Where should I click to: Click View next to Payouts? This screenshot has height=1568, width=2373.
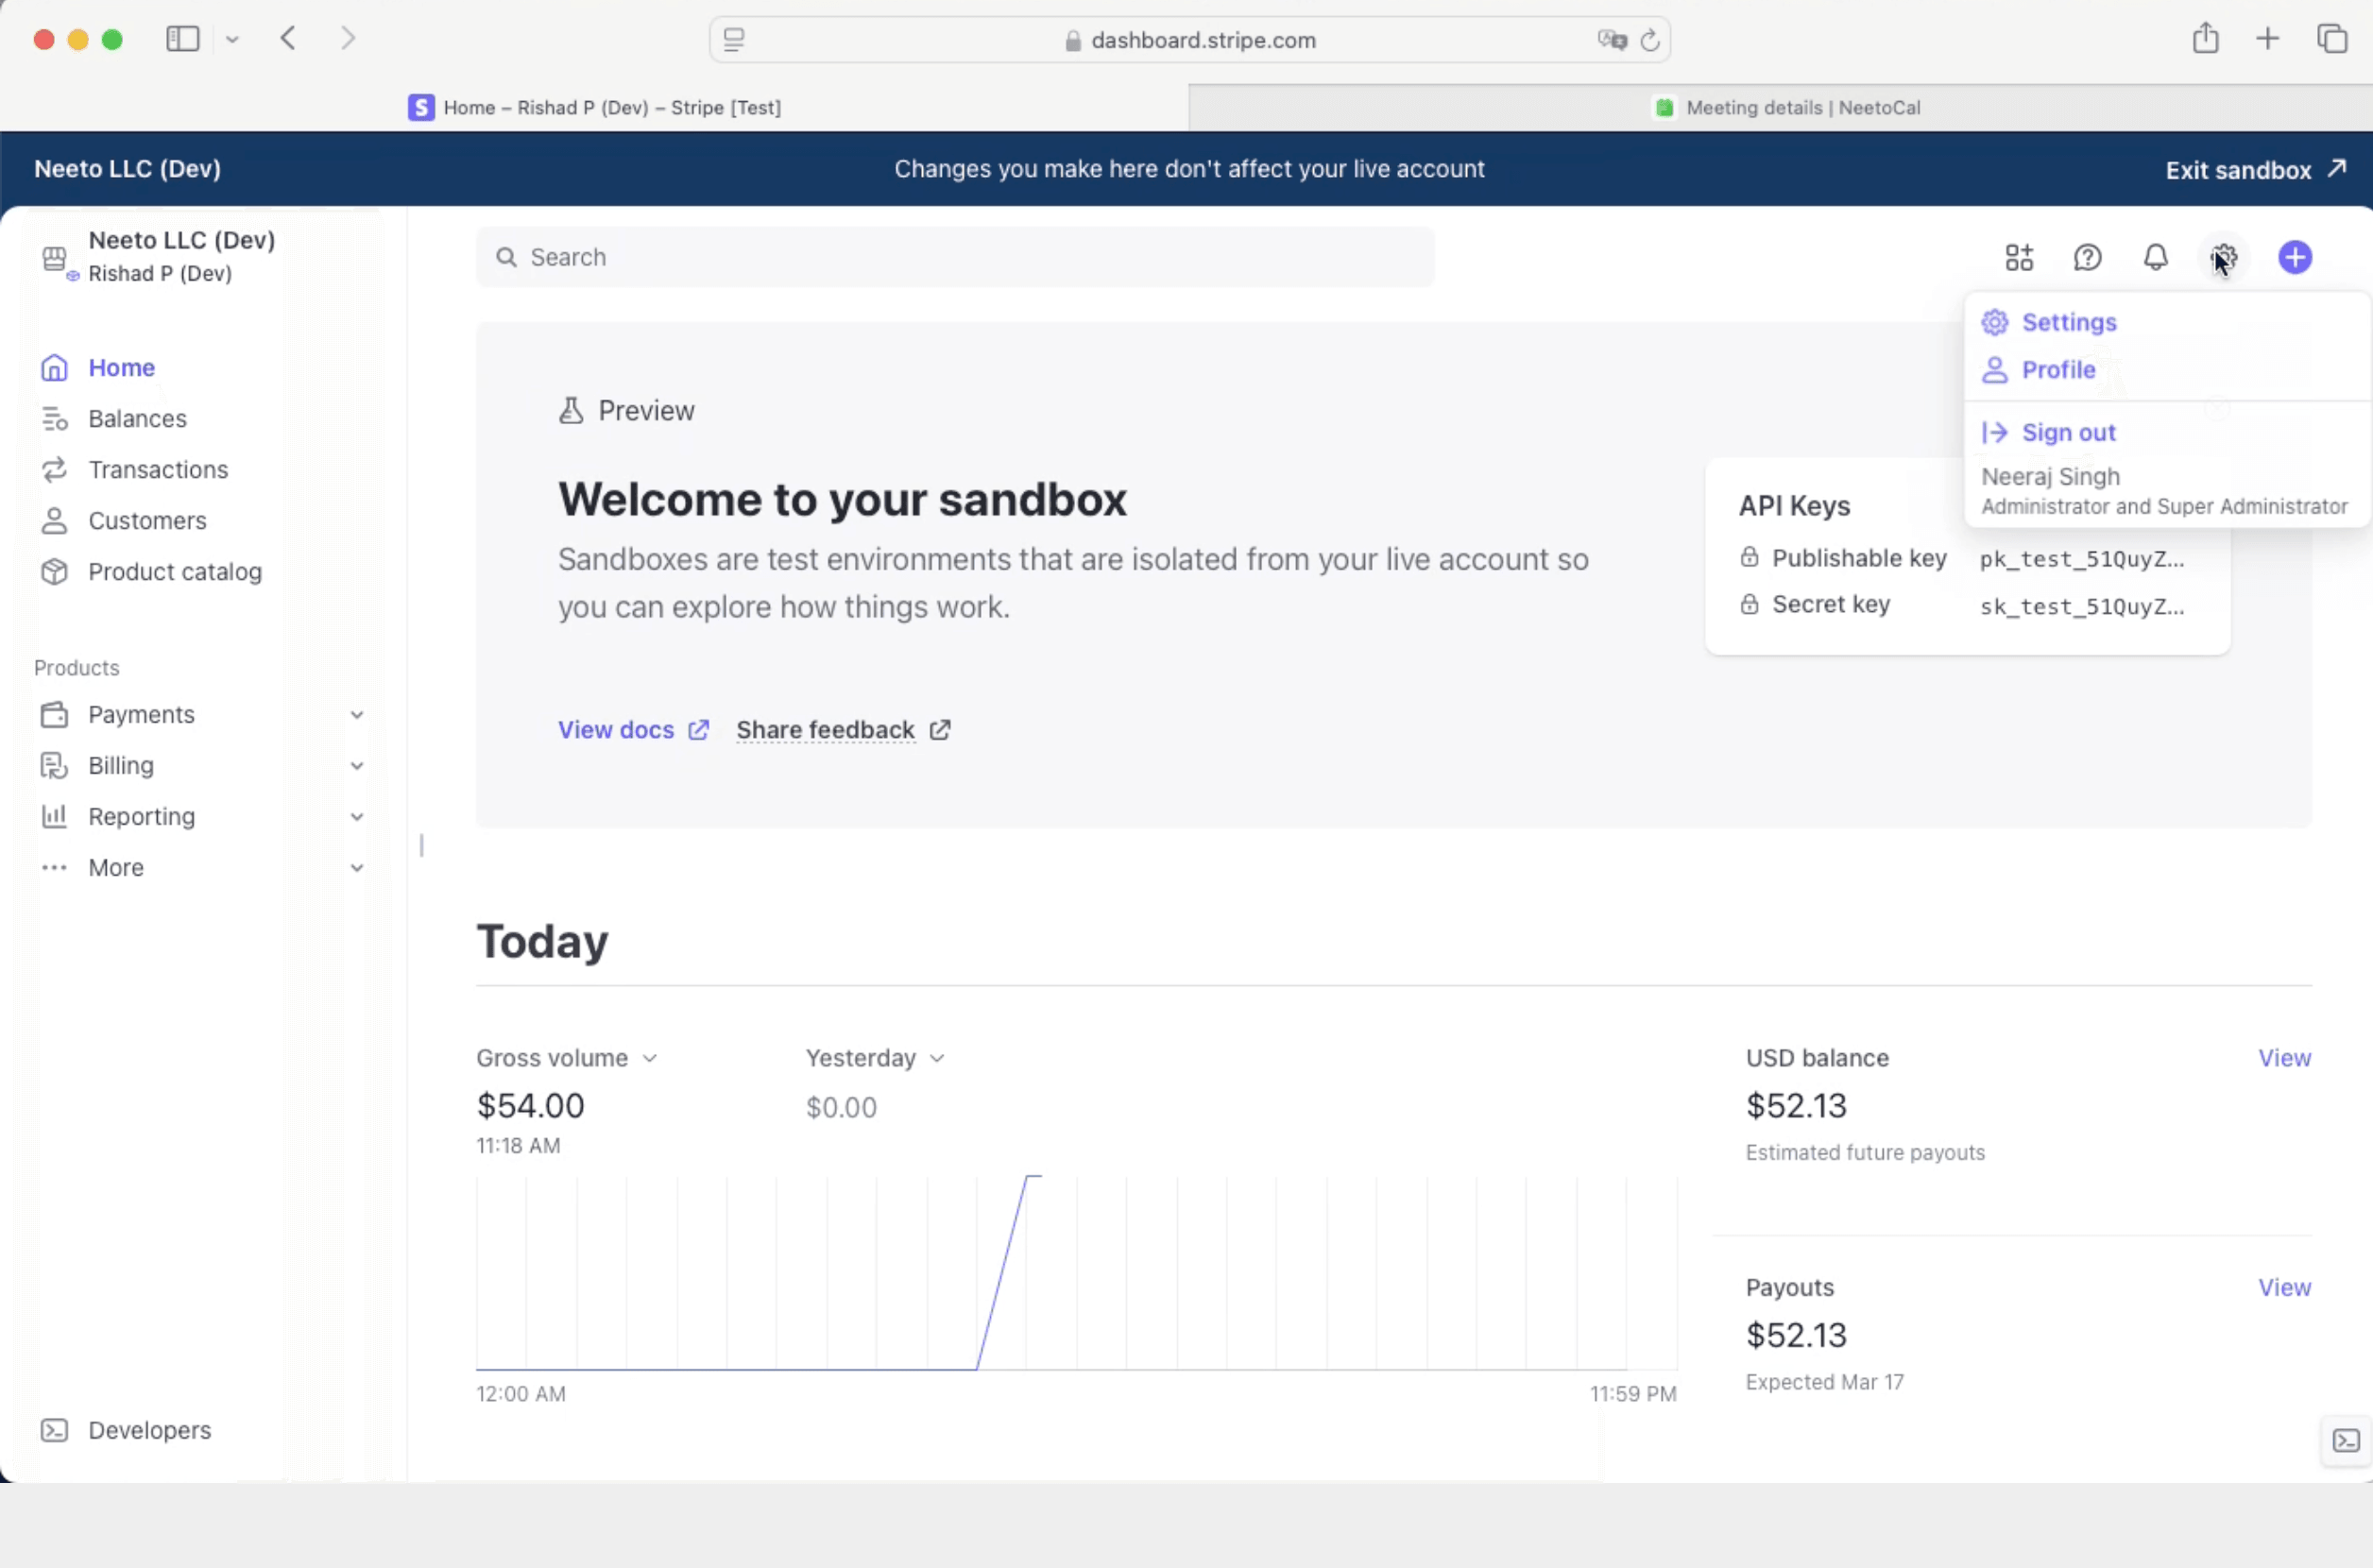tap(2284, 1288)
